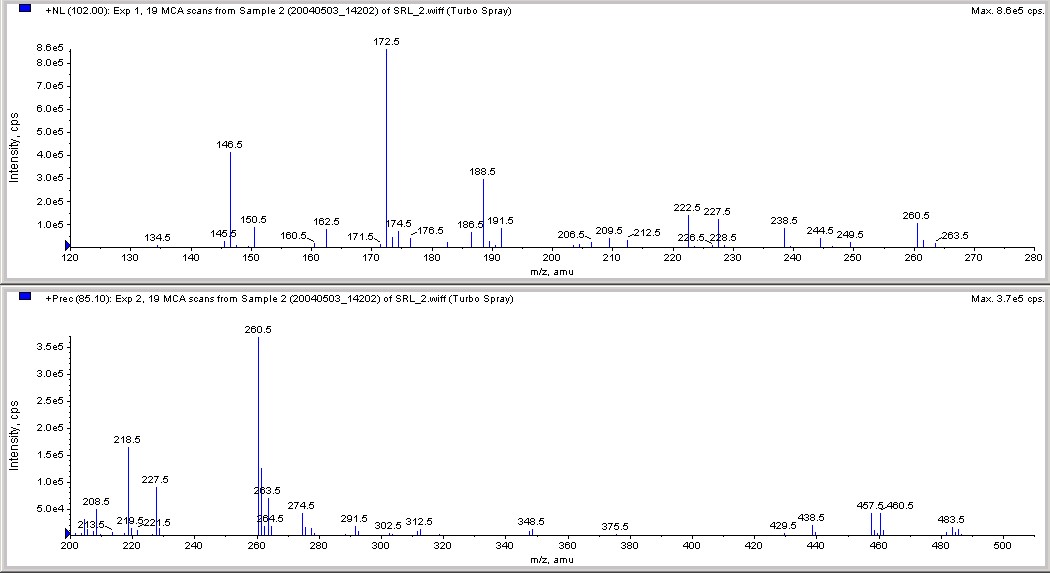Click the +Prec (85.10) spectrum title
1050x573 pixels.
(279, 299)
